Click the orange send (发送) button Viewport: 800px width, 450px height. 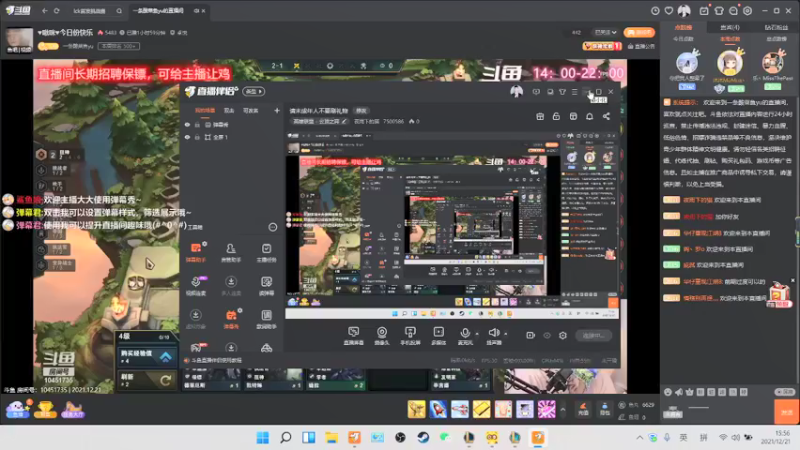[x=786, y=412]
